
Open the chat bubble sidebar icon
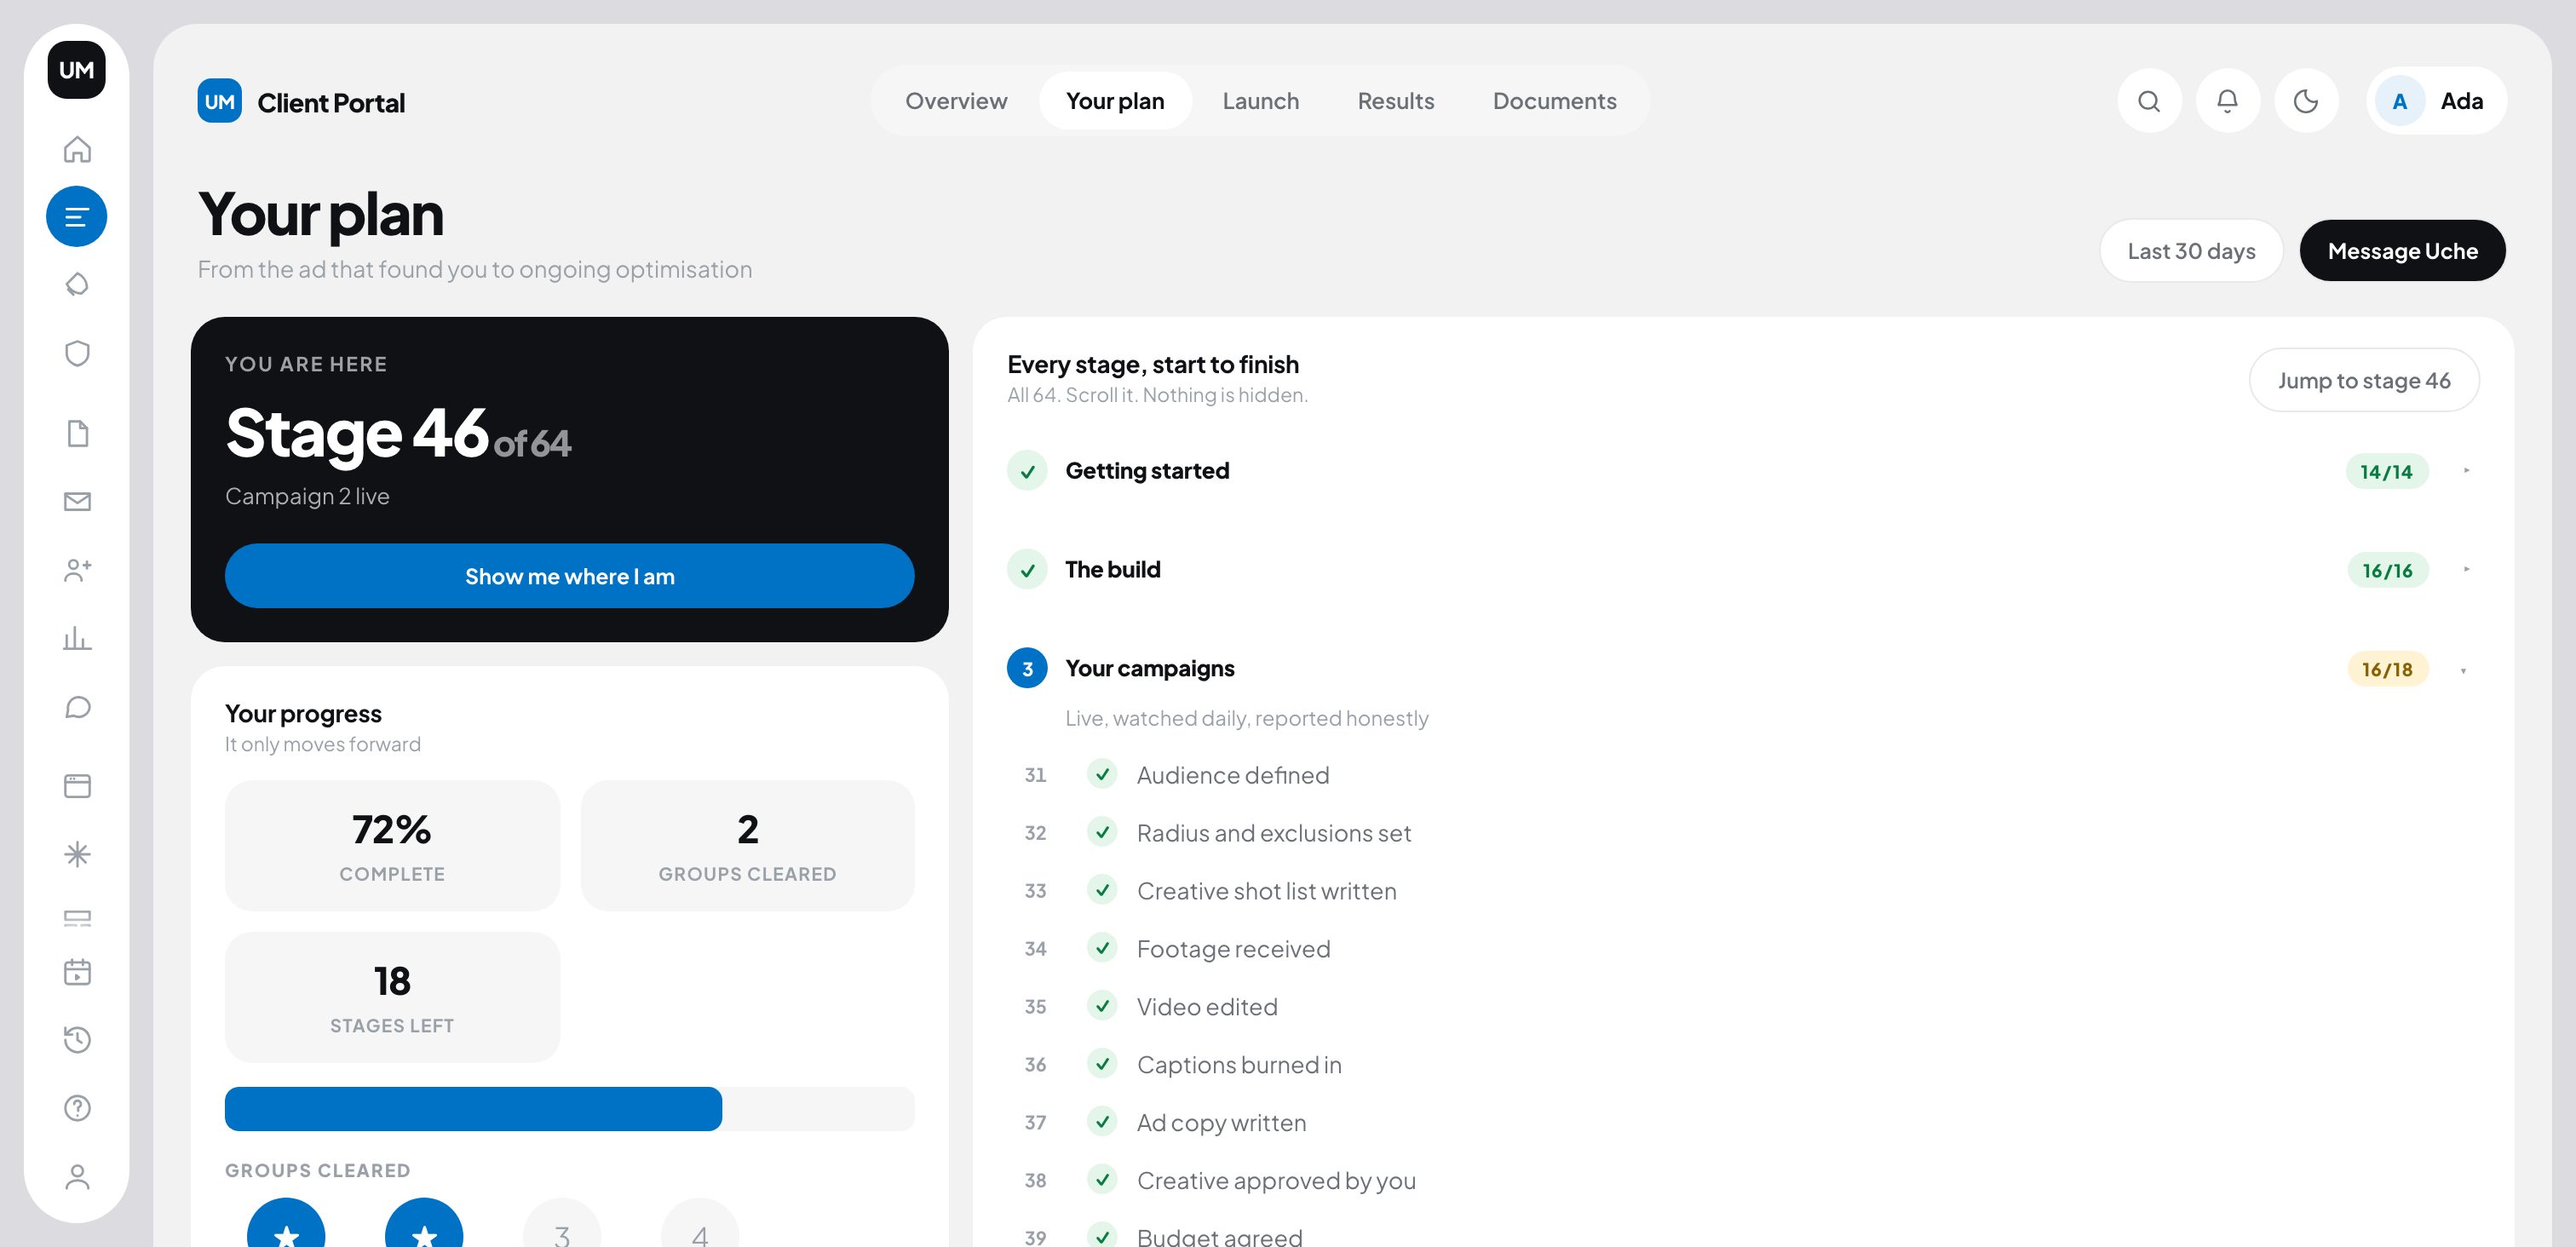point(77,707)
